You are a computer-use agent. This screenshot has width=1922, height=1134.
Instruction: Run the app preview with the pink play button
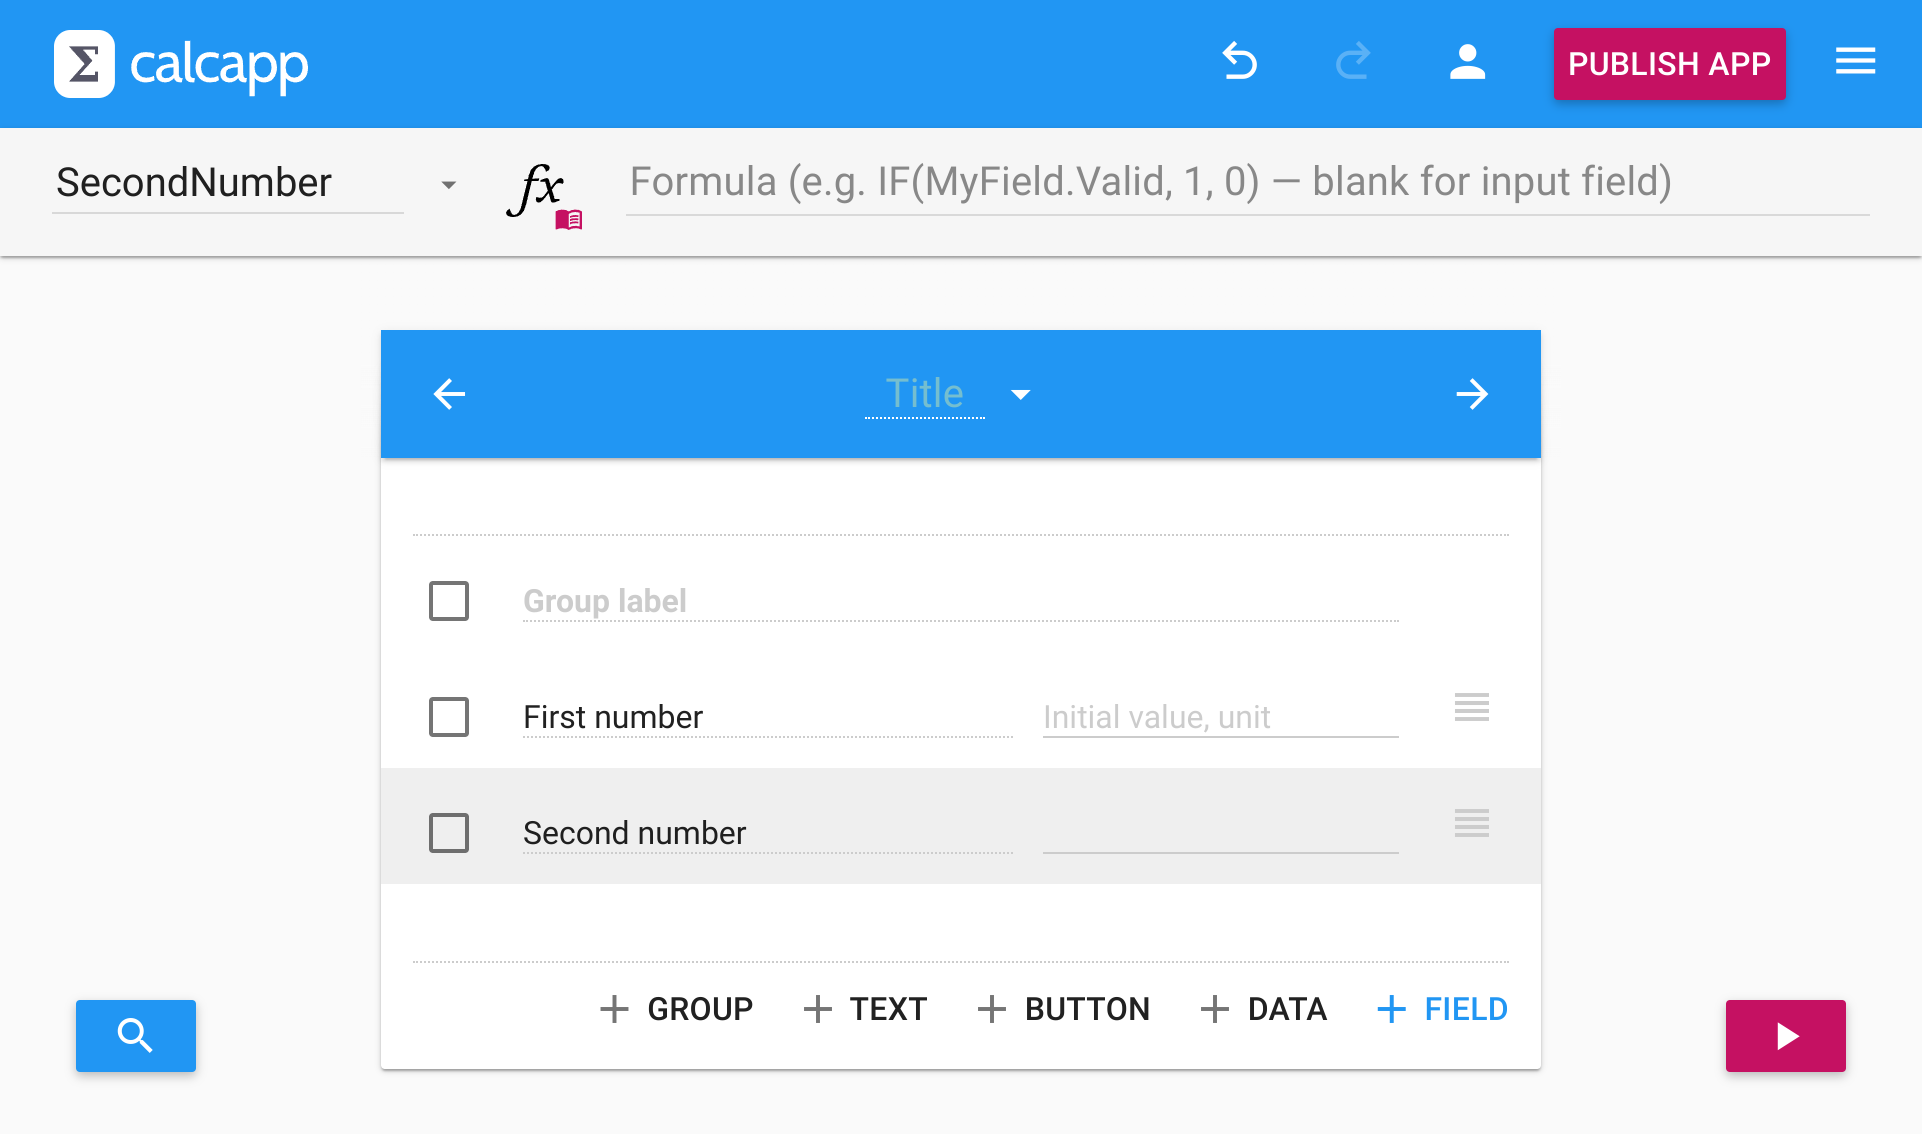(x=1785, y=1036)
